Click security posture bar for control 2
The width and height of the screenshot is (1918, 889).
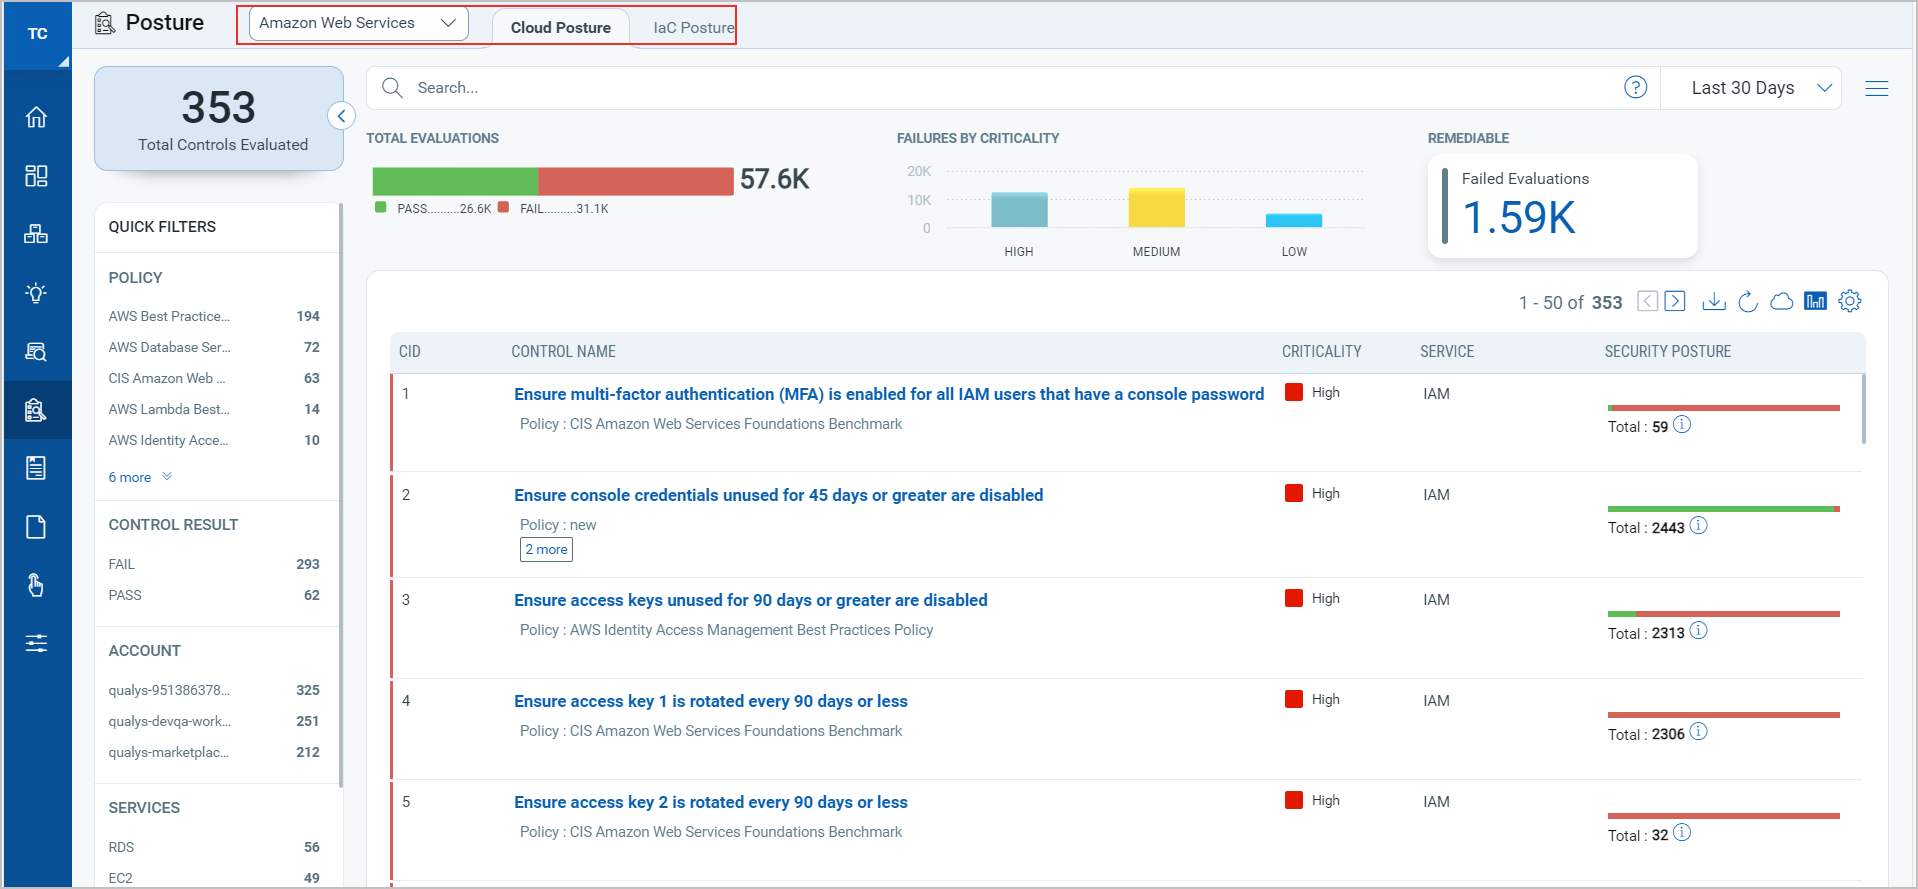pos(1724,509)
